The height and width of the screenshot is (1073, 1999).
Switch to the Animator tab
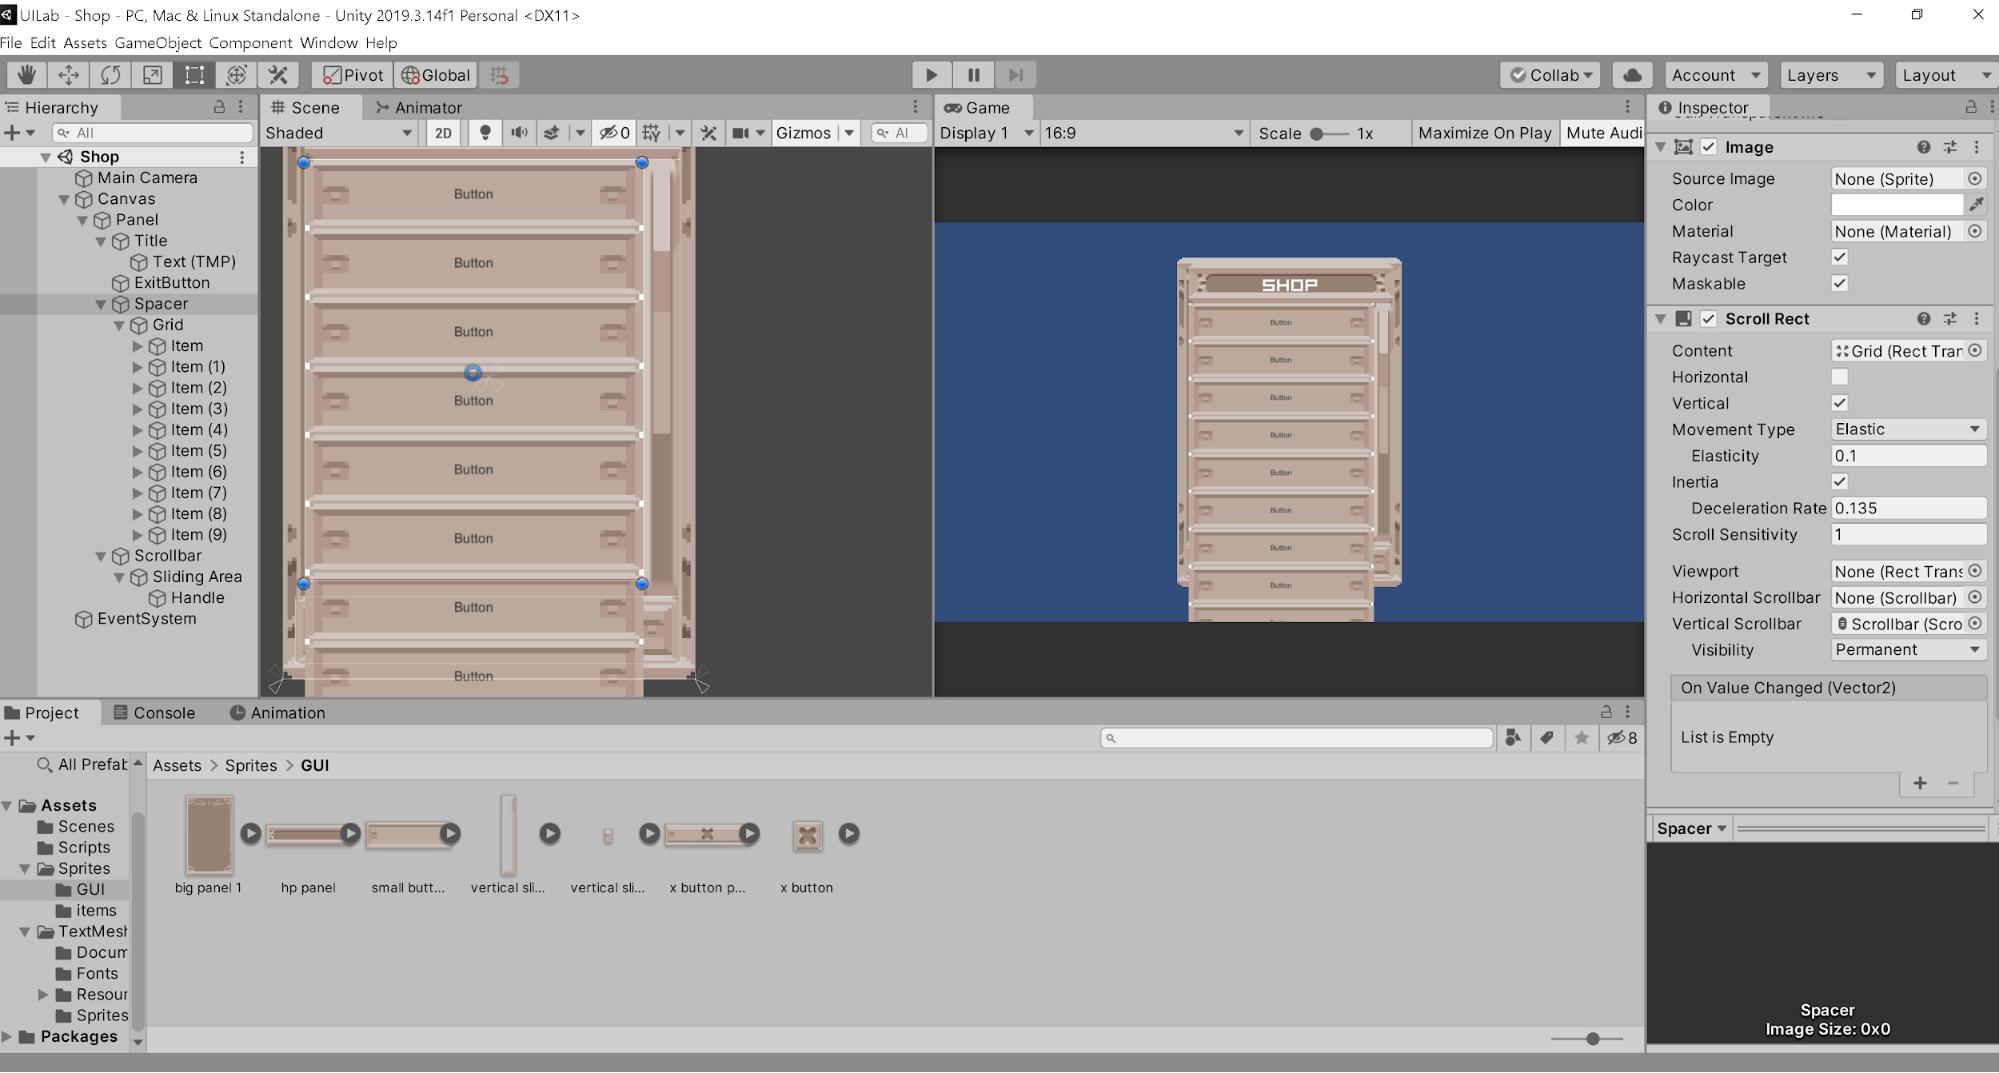[418, 107]
